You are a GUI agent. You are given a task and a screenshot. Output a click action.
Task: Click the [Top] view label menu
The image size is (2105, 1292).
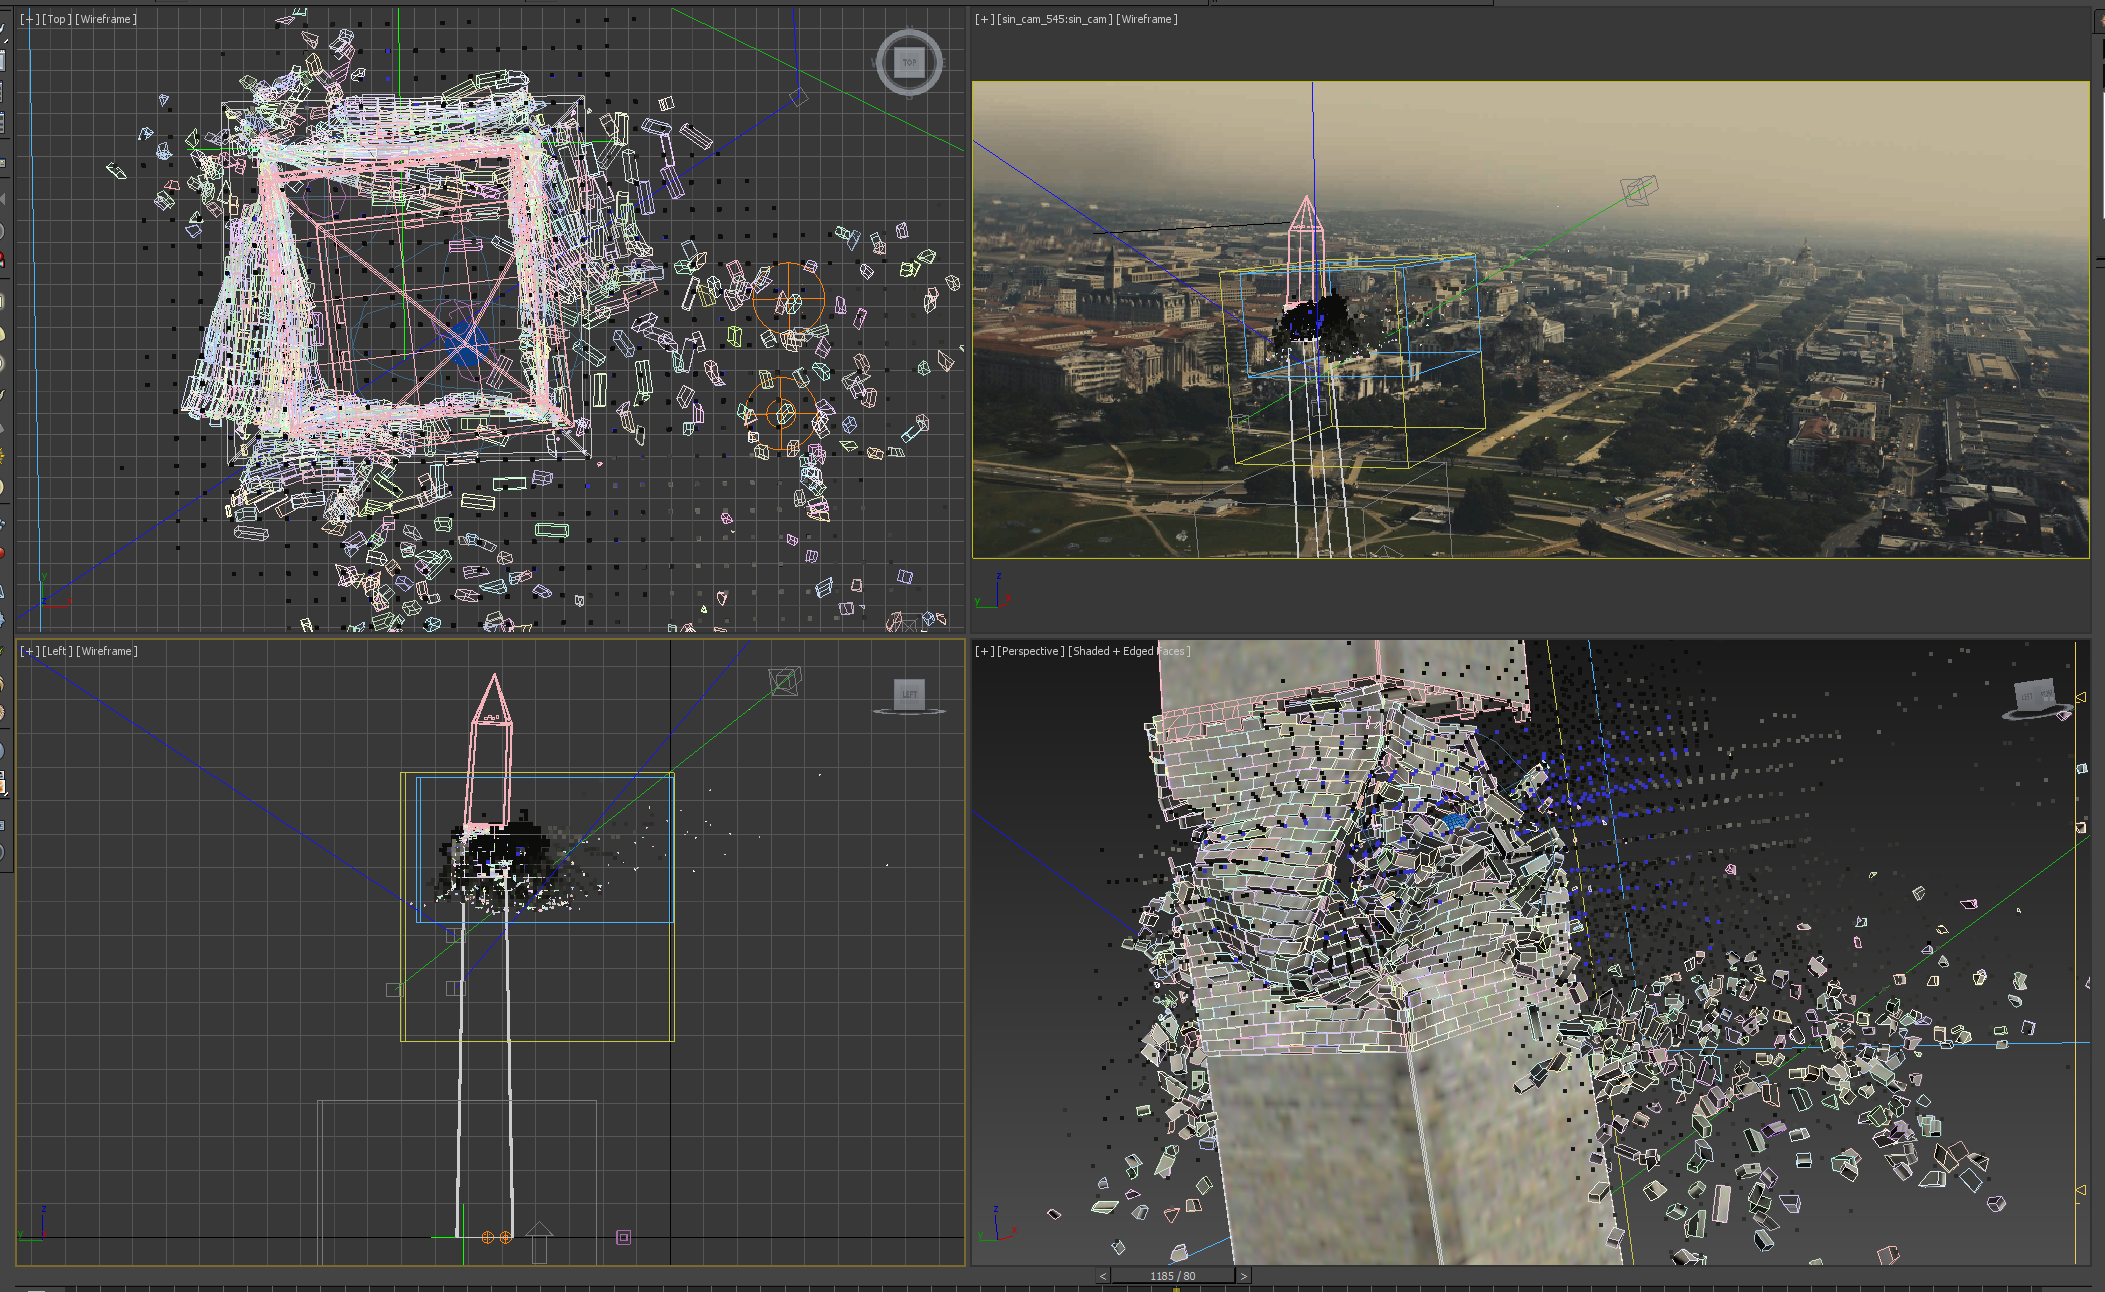(56, 19)
